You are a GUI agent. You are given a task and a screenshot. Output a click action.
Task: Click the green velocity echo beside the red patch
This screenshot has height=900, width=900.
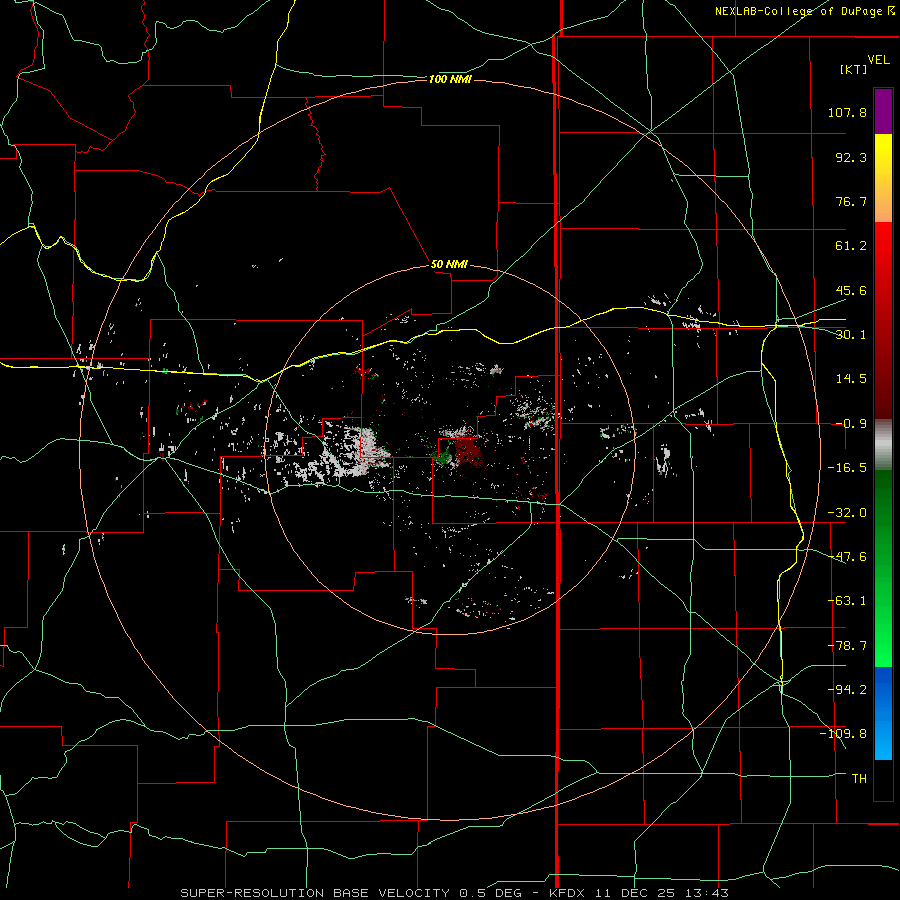pos(443,457)
